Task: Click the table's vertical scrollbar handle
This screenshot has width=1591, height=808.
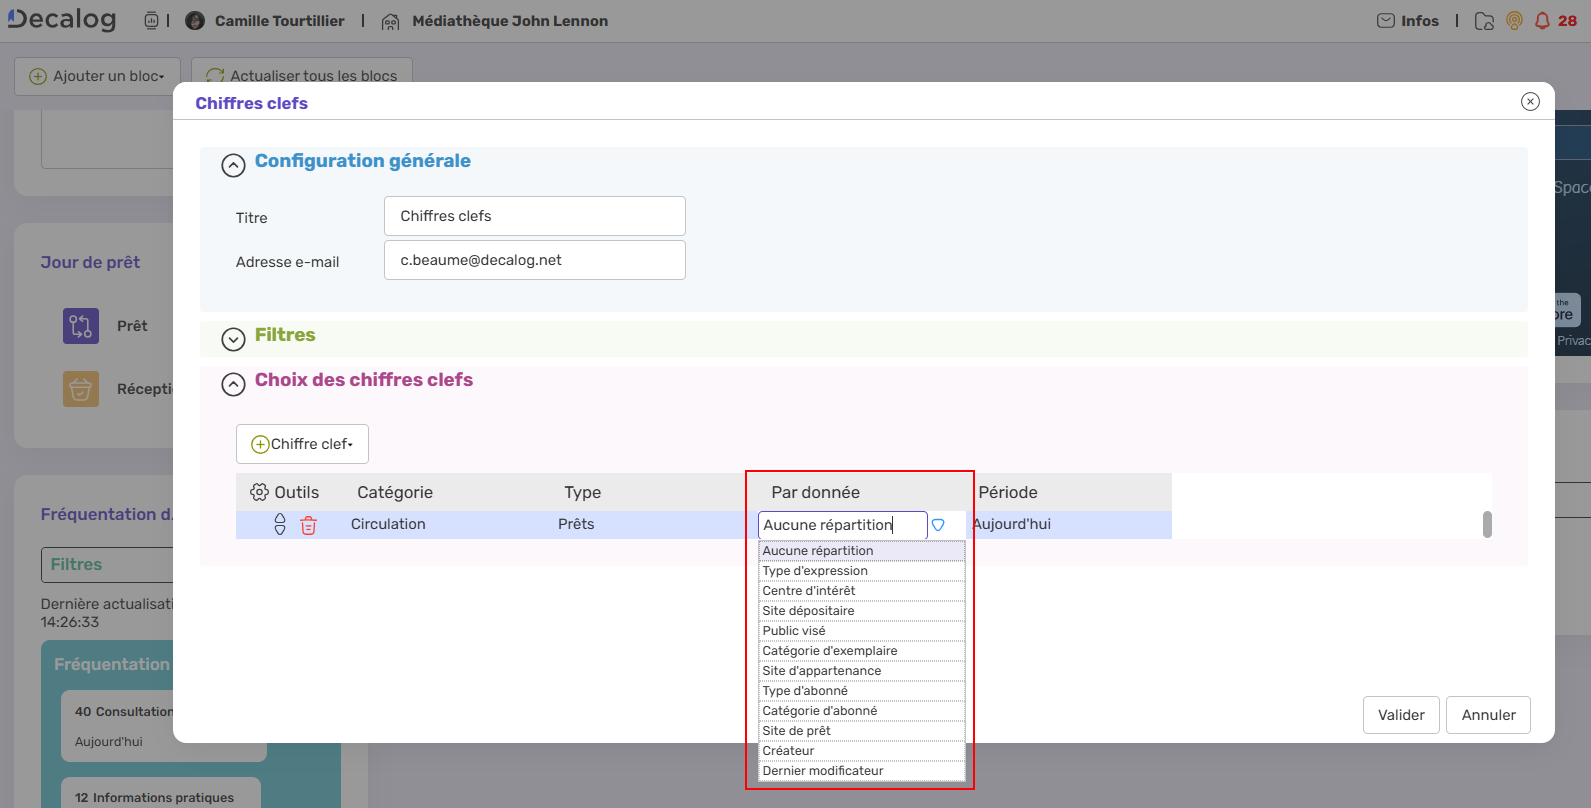Action: click(x=1487, y=524)
